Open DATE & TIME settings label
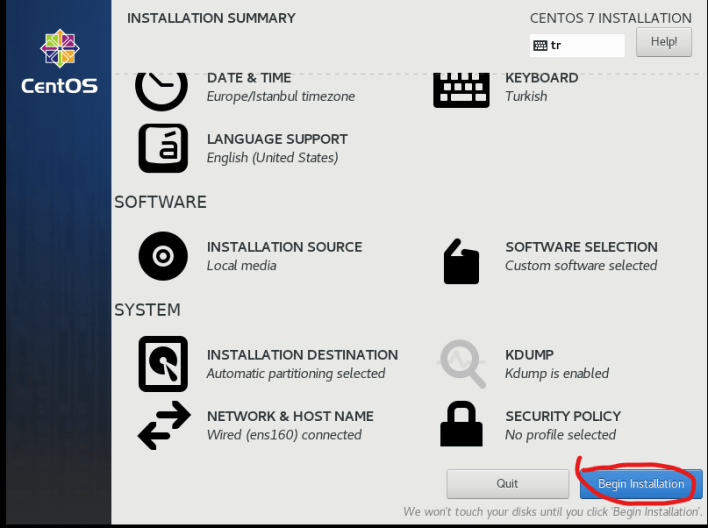This screenshot has width=708, height=528. (249, 78)
